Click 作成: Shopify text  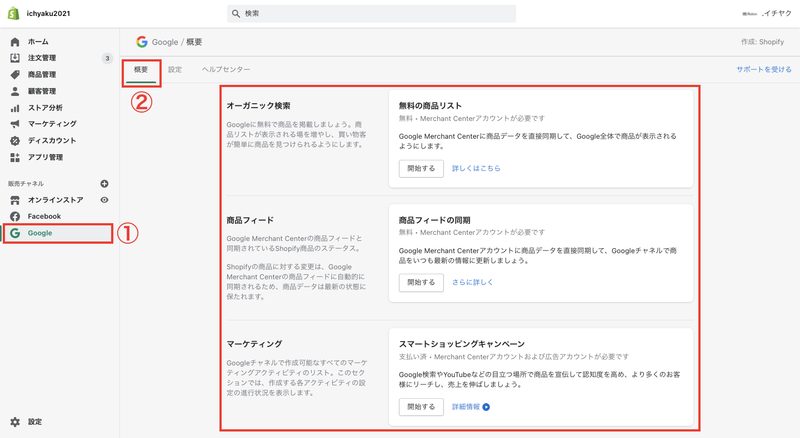[762, 42]
